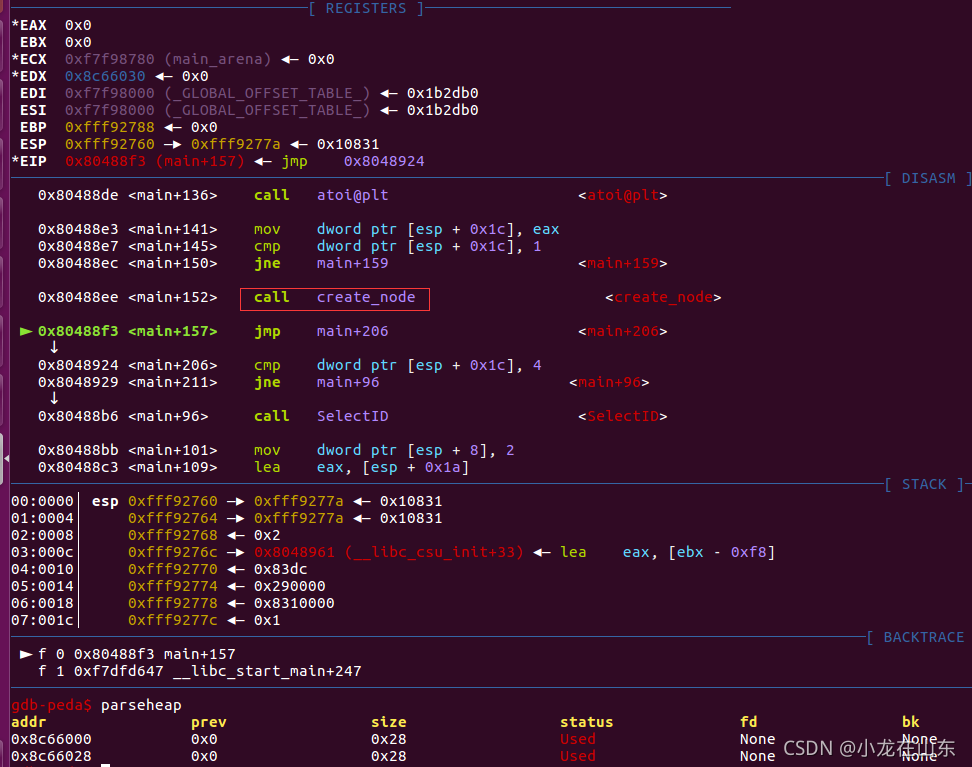Click size 0x28 of chunk 0x8c66028

(389, 756)
